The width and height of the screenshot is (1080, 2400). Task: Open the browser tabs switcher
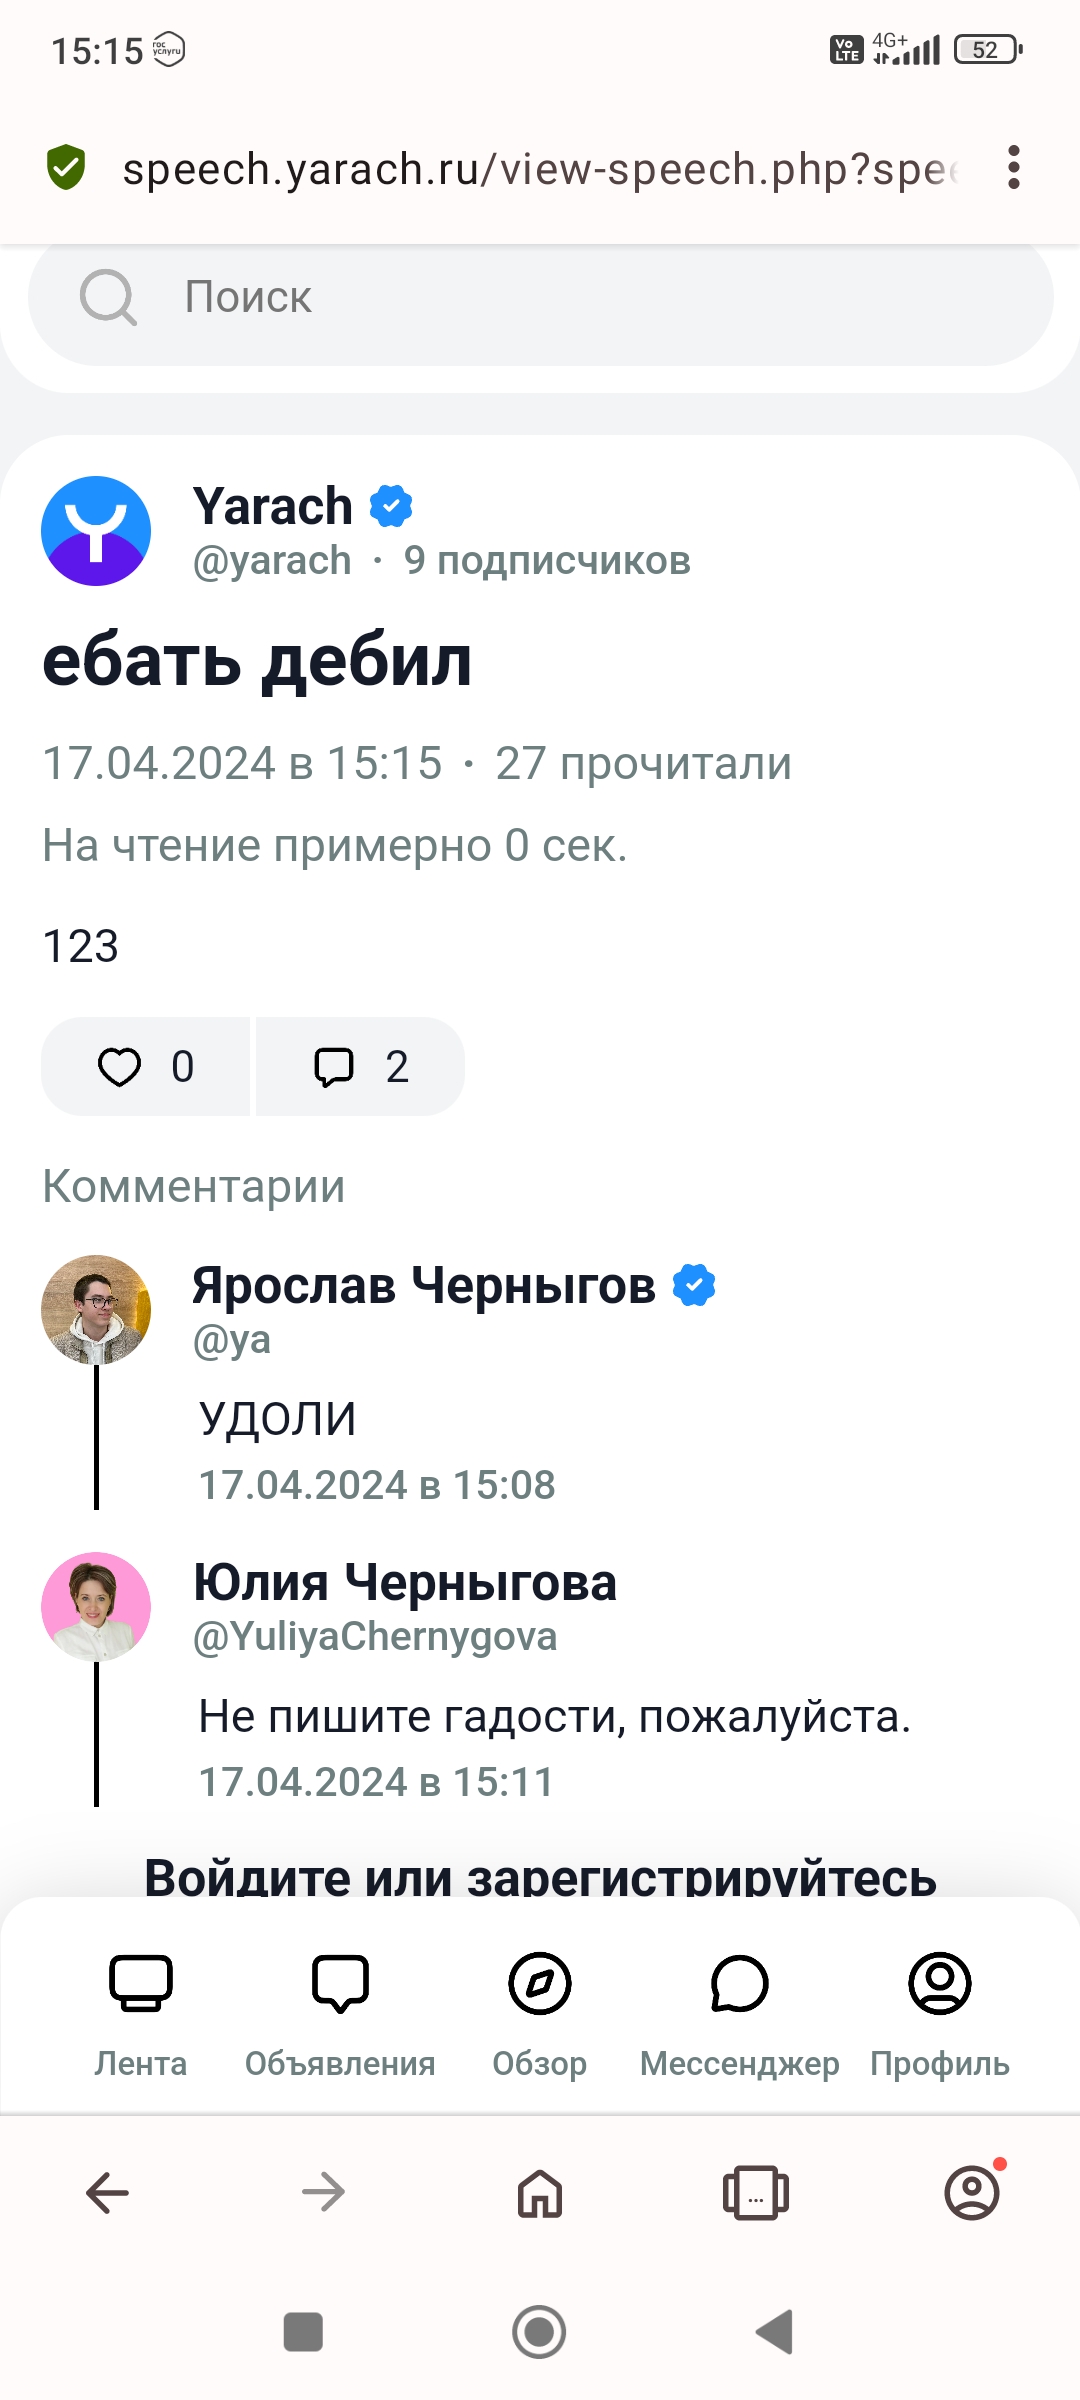756,2193
